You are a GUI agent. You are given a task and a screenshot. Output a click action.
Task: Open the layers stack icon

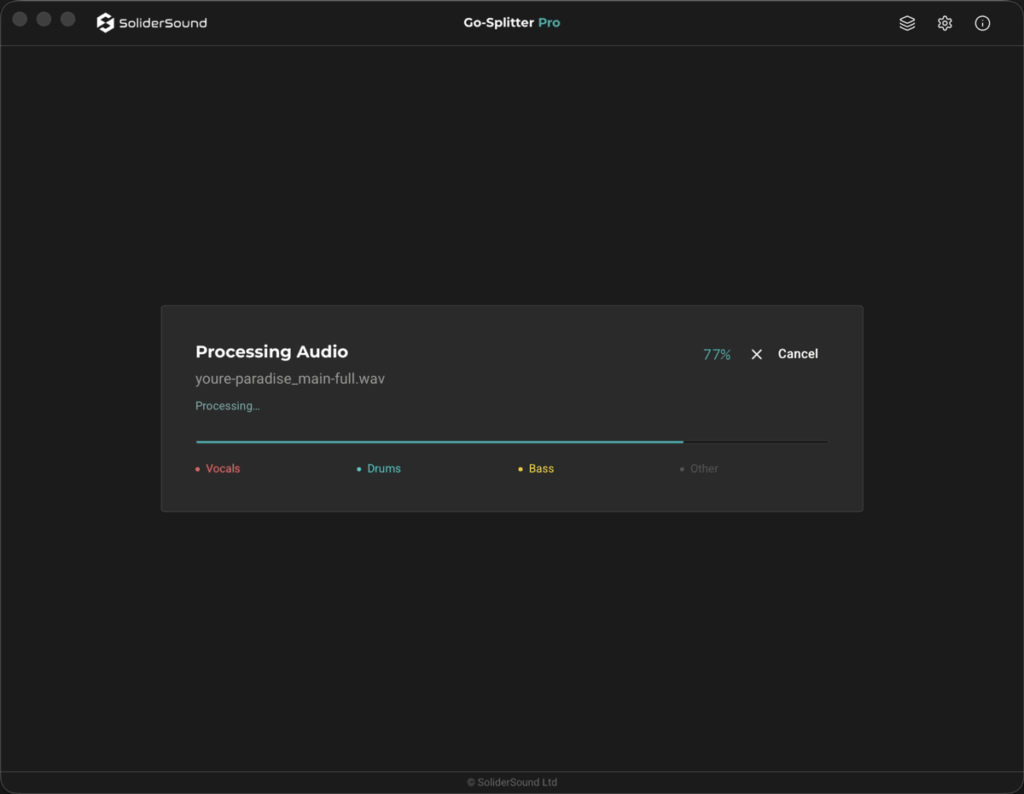pos(907,23)
